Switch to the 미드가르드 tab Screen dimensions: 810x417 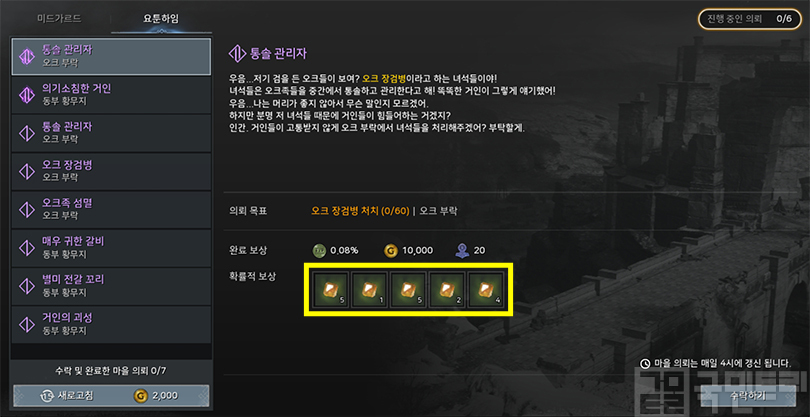coord(59,19)
